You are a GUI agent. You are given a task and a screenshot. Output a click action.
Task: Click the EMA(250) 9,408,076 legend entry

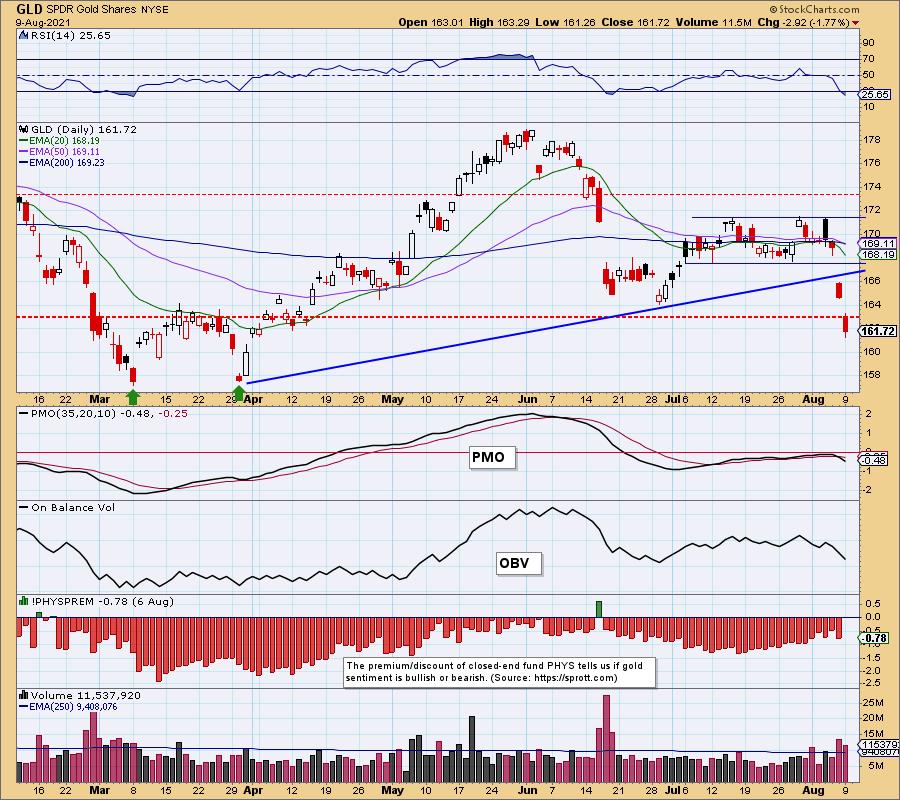(x=68, y=706)
